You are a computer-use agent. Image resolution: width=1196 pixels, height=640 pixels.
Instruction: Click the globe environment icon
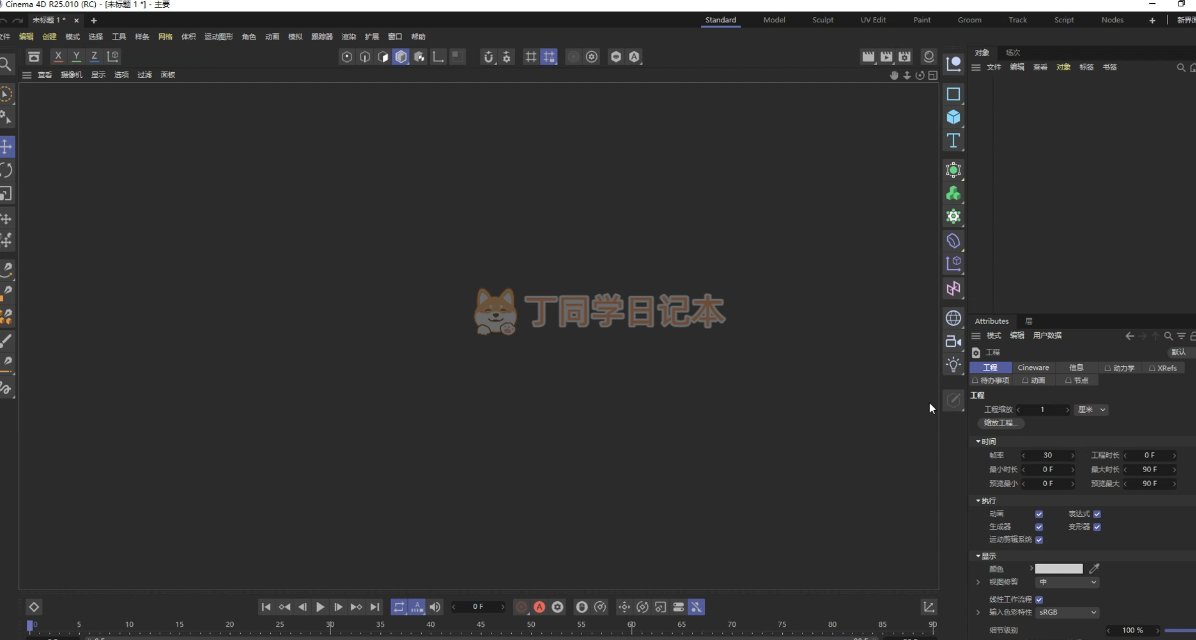point(953,318)
